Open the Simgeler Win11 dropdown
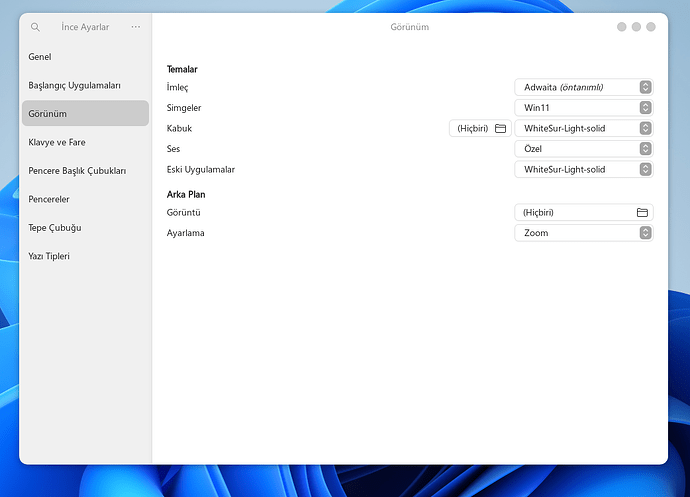 click(584, 108)
